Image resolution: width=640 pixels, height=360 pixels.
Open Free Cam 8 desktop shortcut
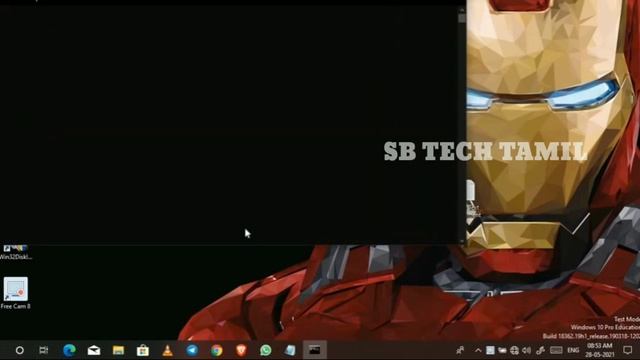point(16,293)
